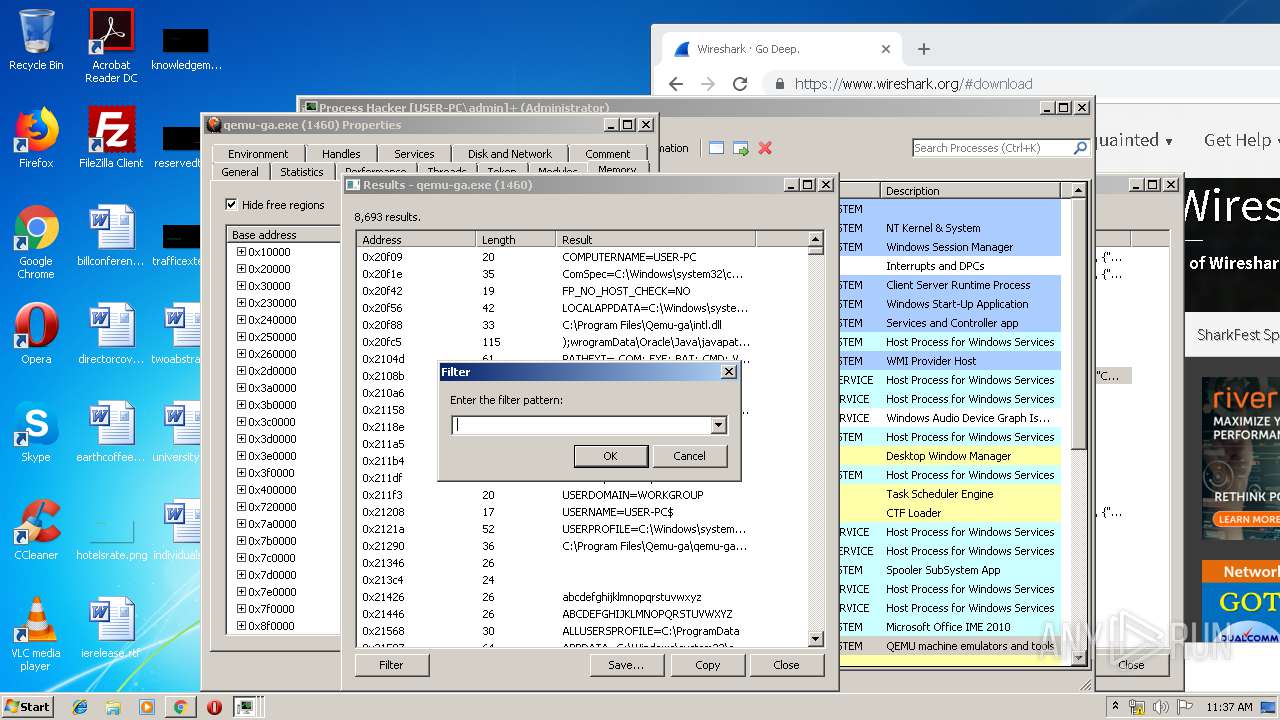The width and height of the screenshot is (1280, 720).
Task: Expand the 0x230000 memory region
Action: (241, 303)
